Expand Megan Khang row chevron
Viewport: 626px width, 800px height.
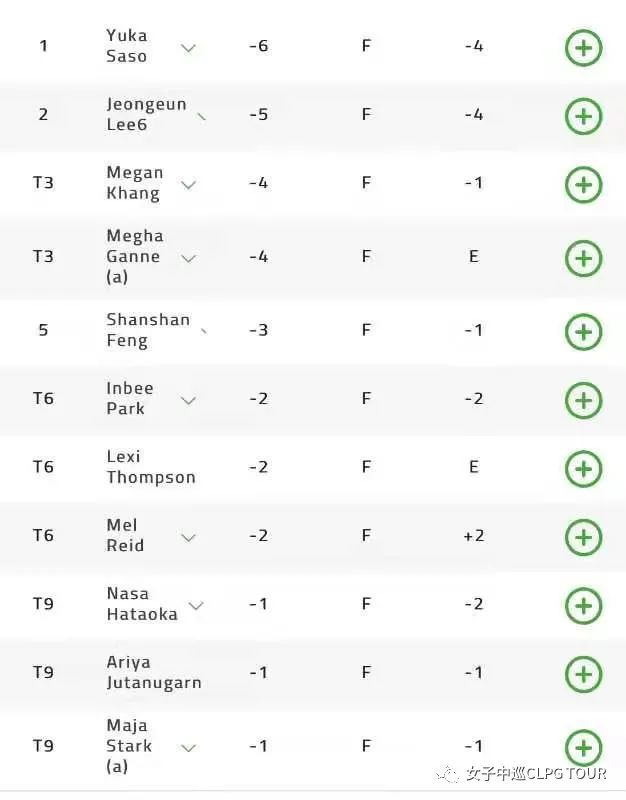188,185
